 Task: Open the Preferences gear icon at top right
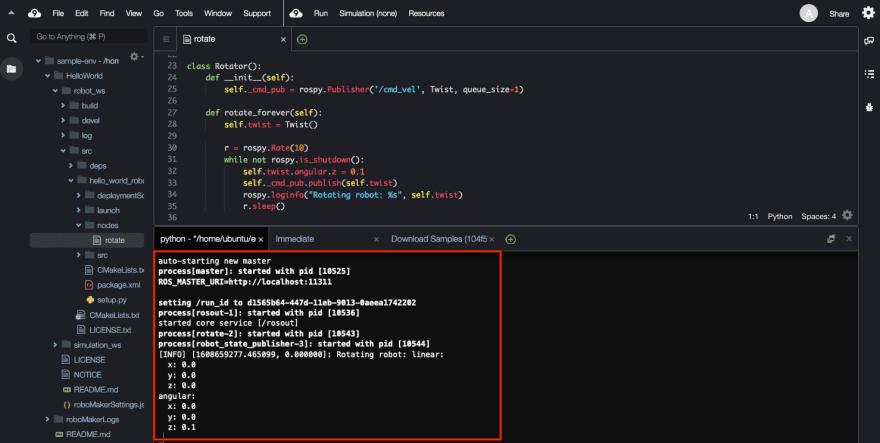[x=868, y=13]
